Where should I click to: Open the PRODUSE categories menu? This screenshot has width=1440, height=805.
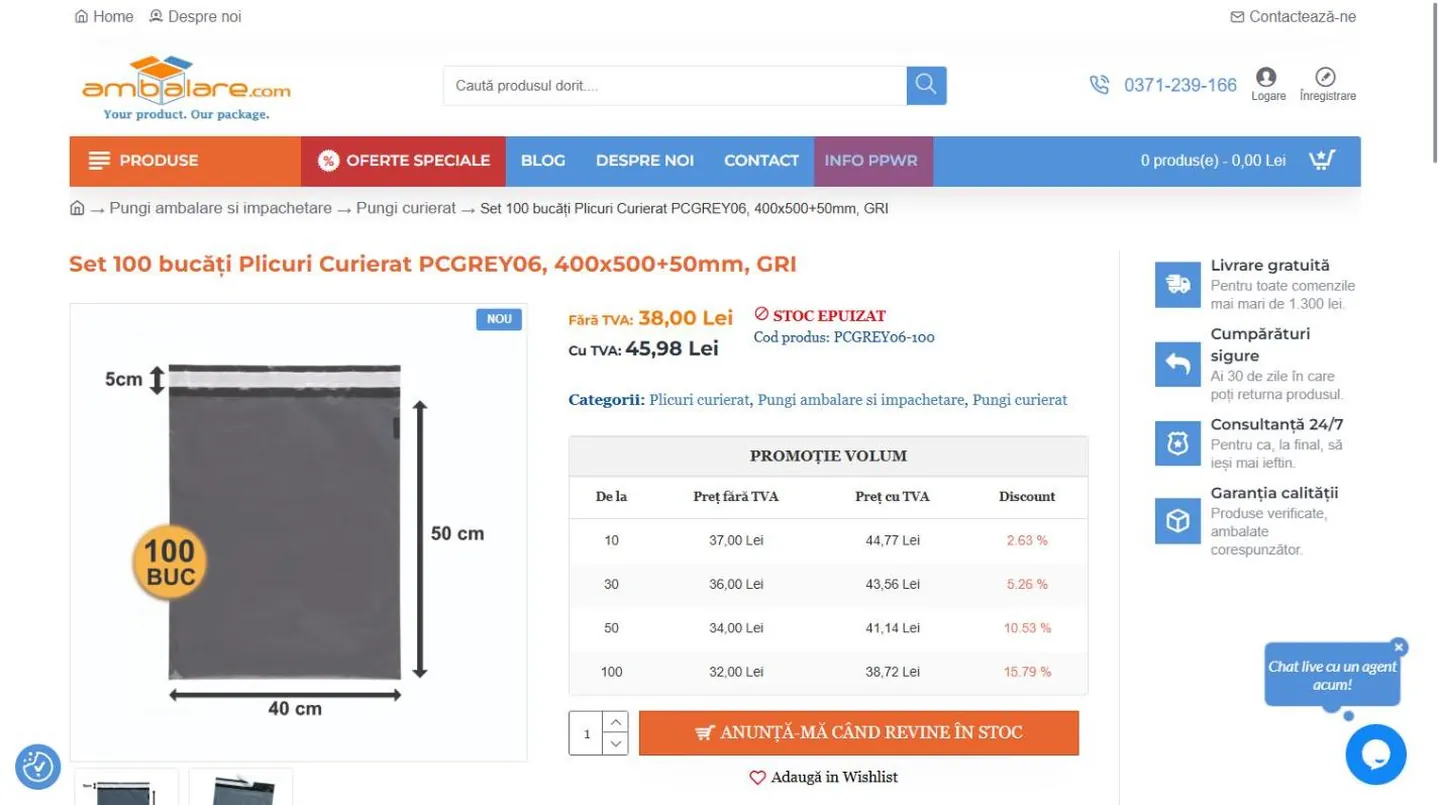click(x=185, y=161)
